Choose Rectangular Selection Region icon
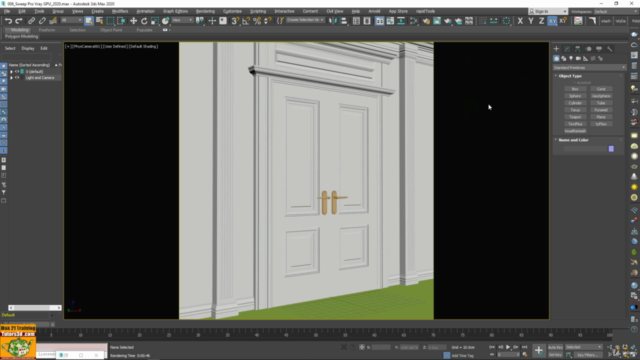640x360 pixels. pos(110,21)
